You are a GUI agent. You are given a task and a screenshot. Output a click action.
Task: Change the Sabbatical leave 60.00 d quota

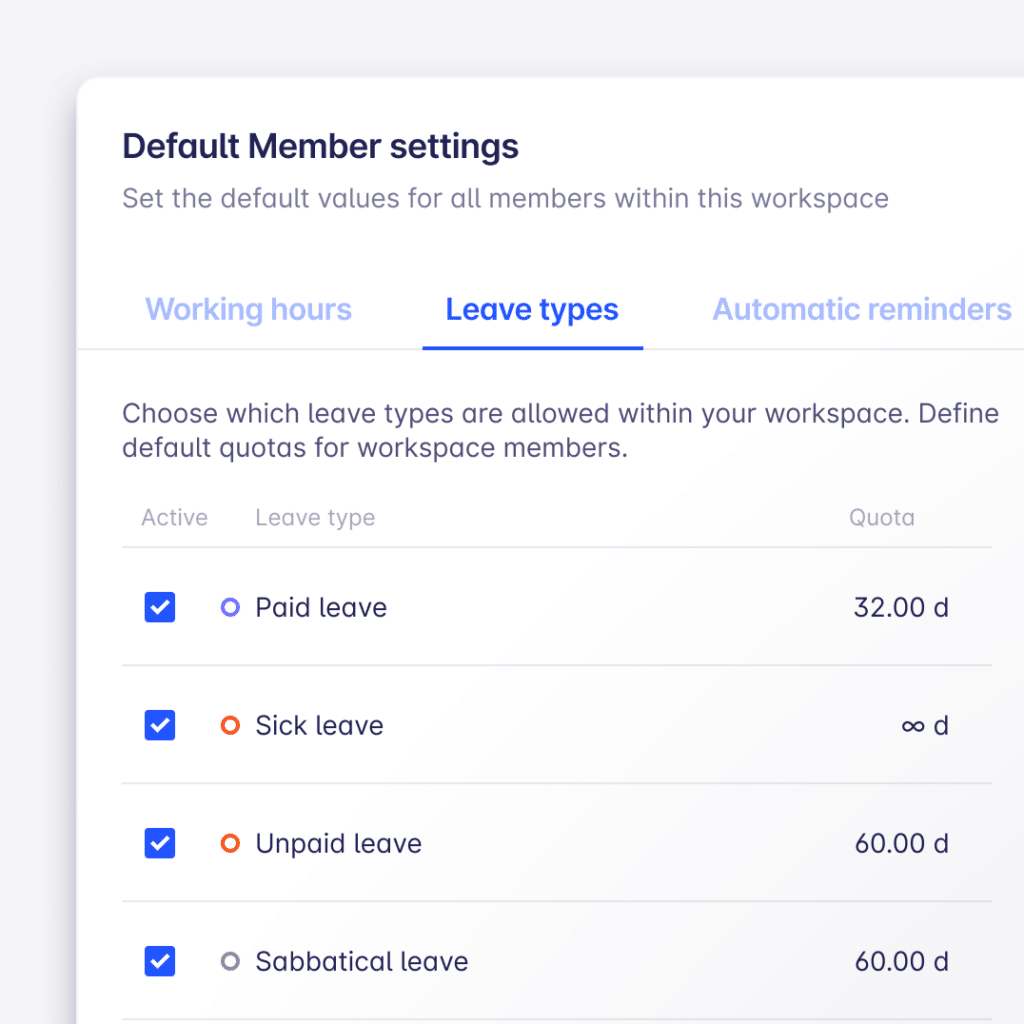click(x=900, y=961)
